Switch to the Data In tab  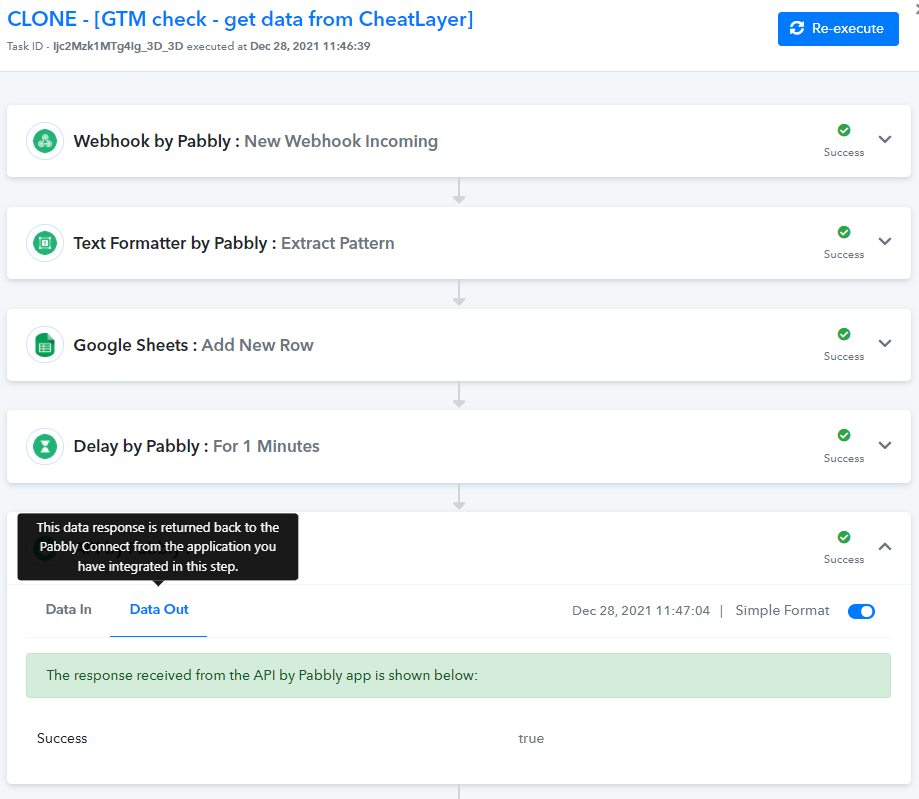click(68, 610)
